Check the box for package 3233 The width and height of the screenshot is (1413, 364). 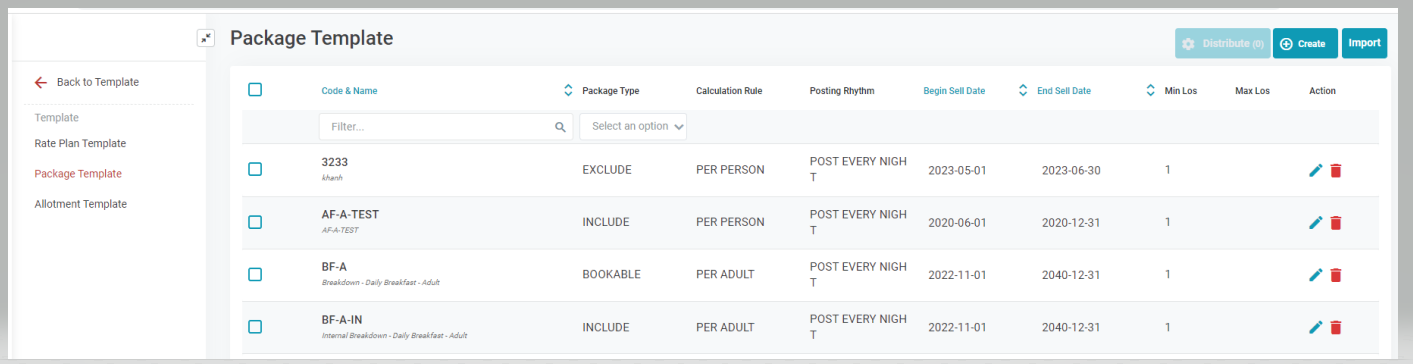pyautogui.click(x=255, y=169)
